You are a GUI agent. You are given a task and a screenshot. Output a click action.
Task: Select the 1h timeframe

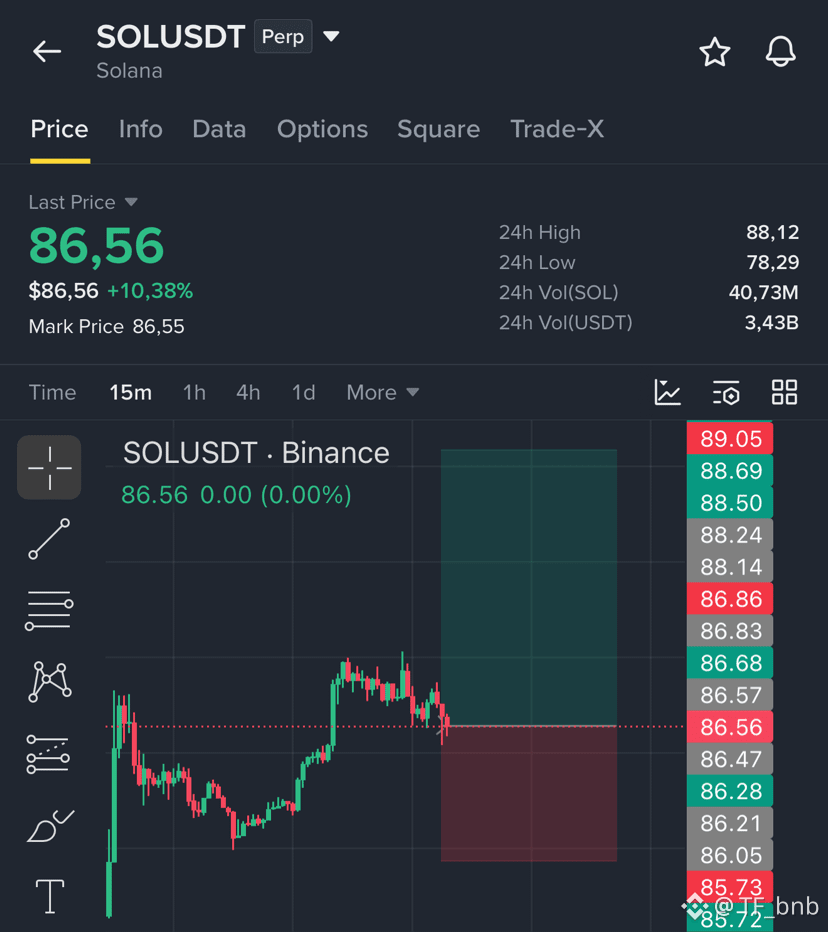click(194, 392)
